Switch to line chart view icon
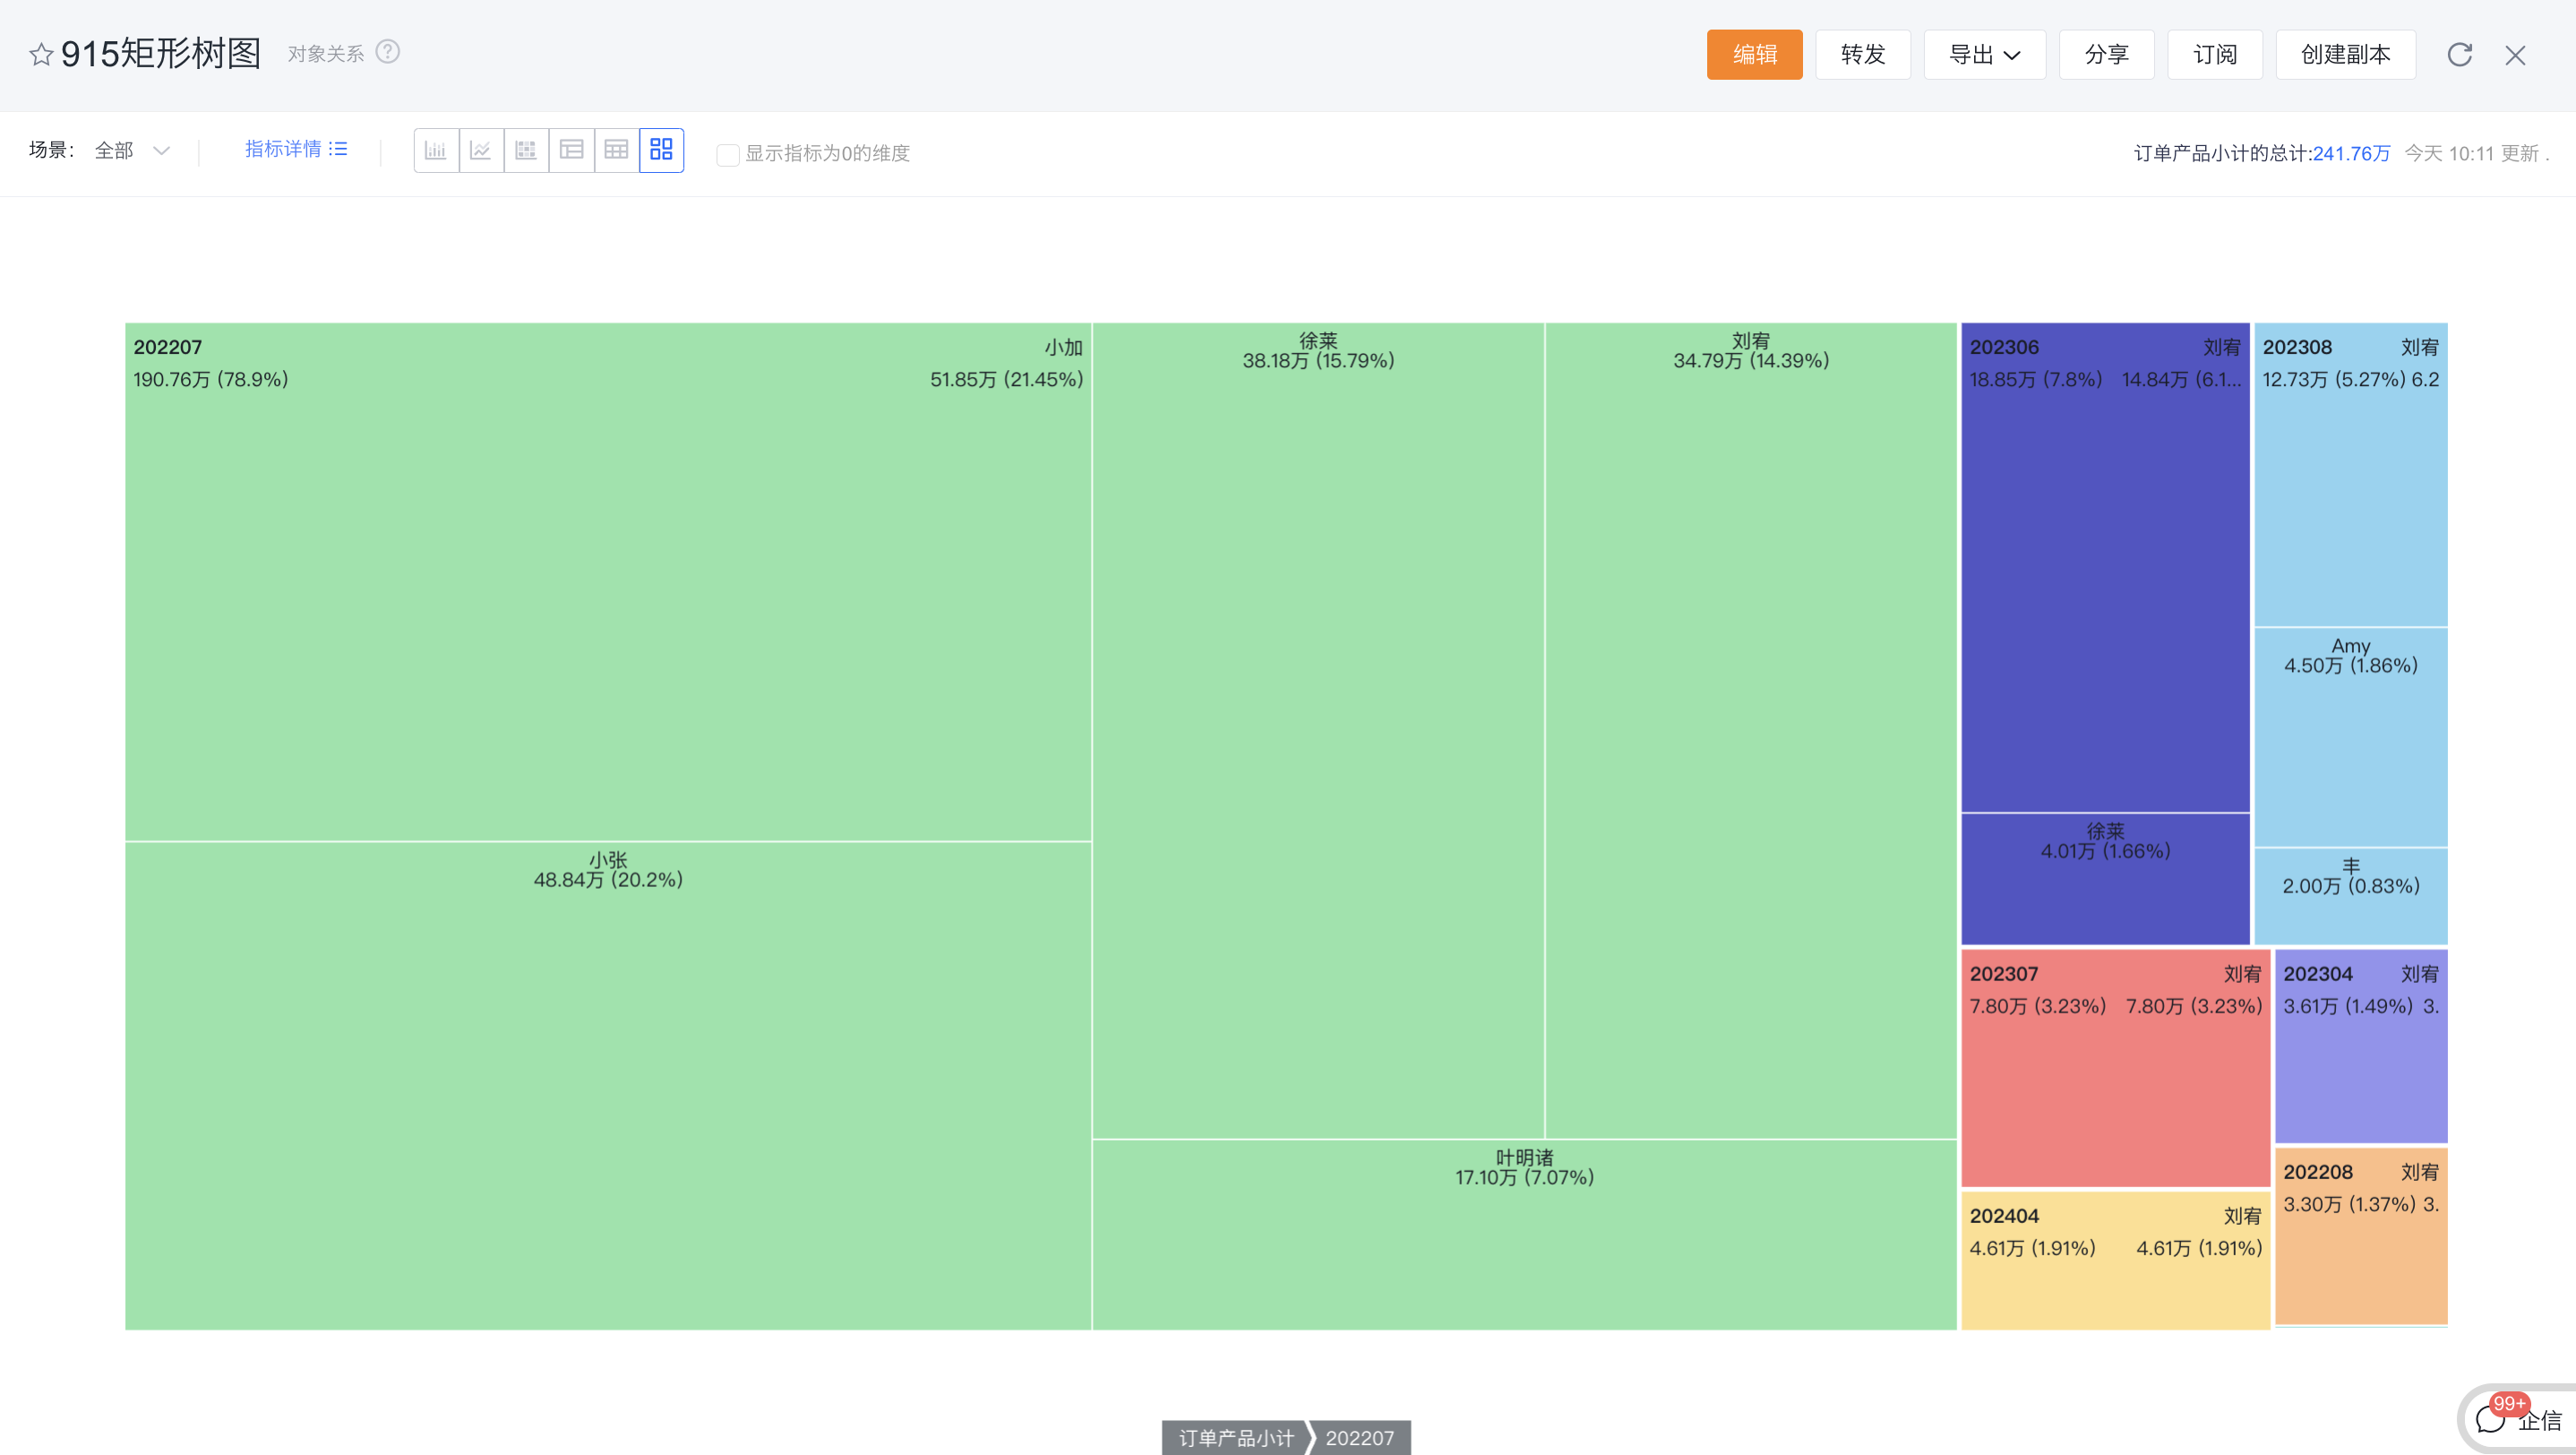 [x=481, y=150]
